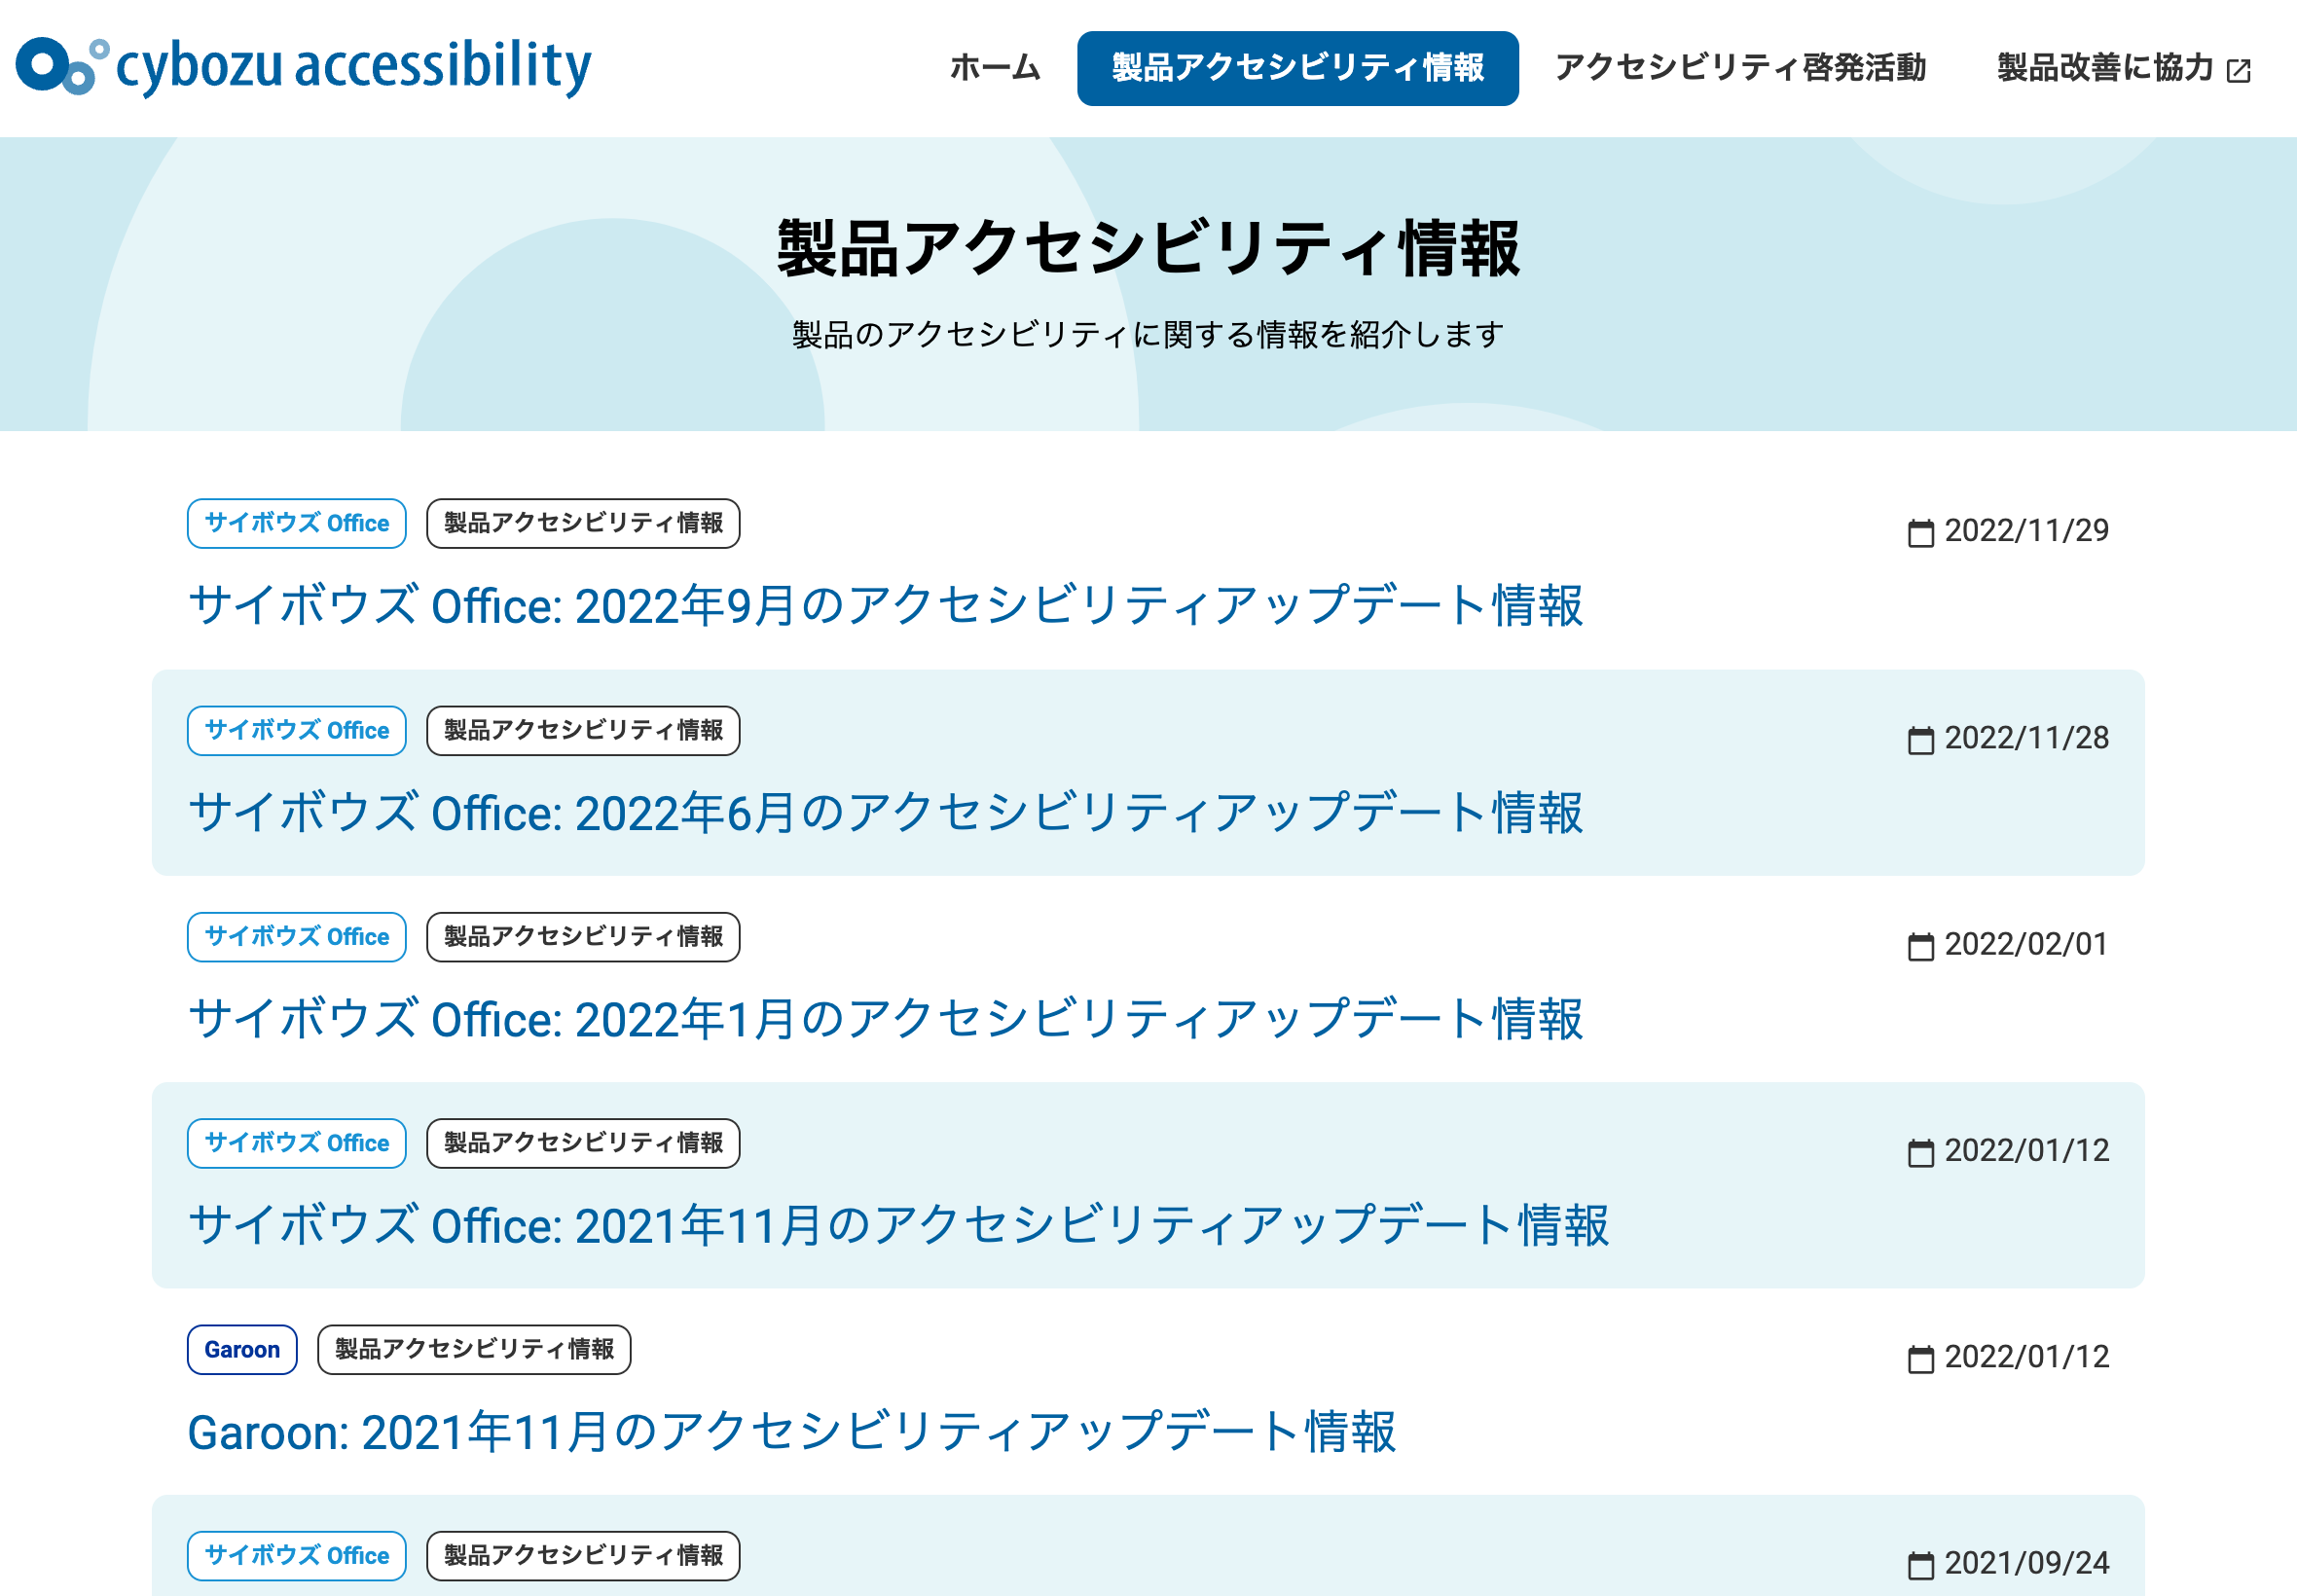The image size is (2297, 1596).
Task: Select the 製品アクセシビリティ情報 navigation tab
Action: click(x=1297, y=68)
